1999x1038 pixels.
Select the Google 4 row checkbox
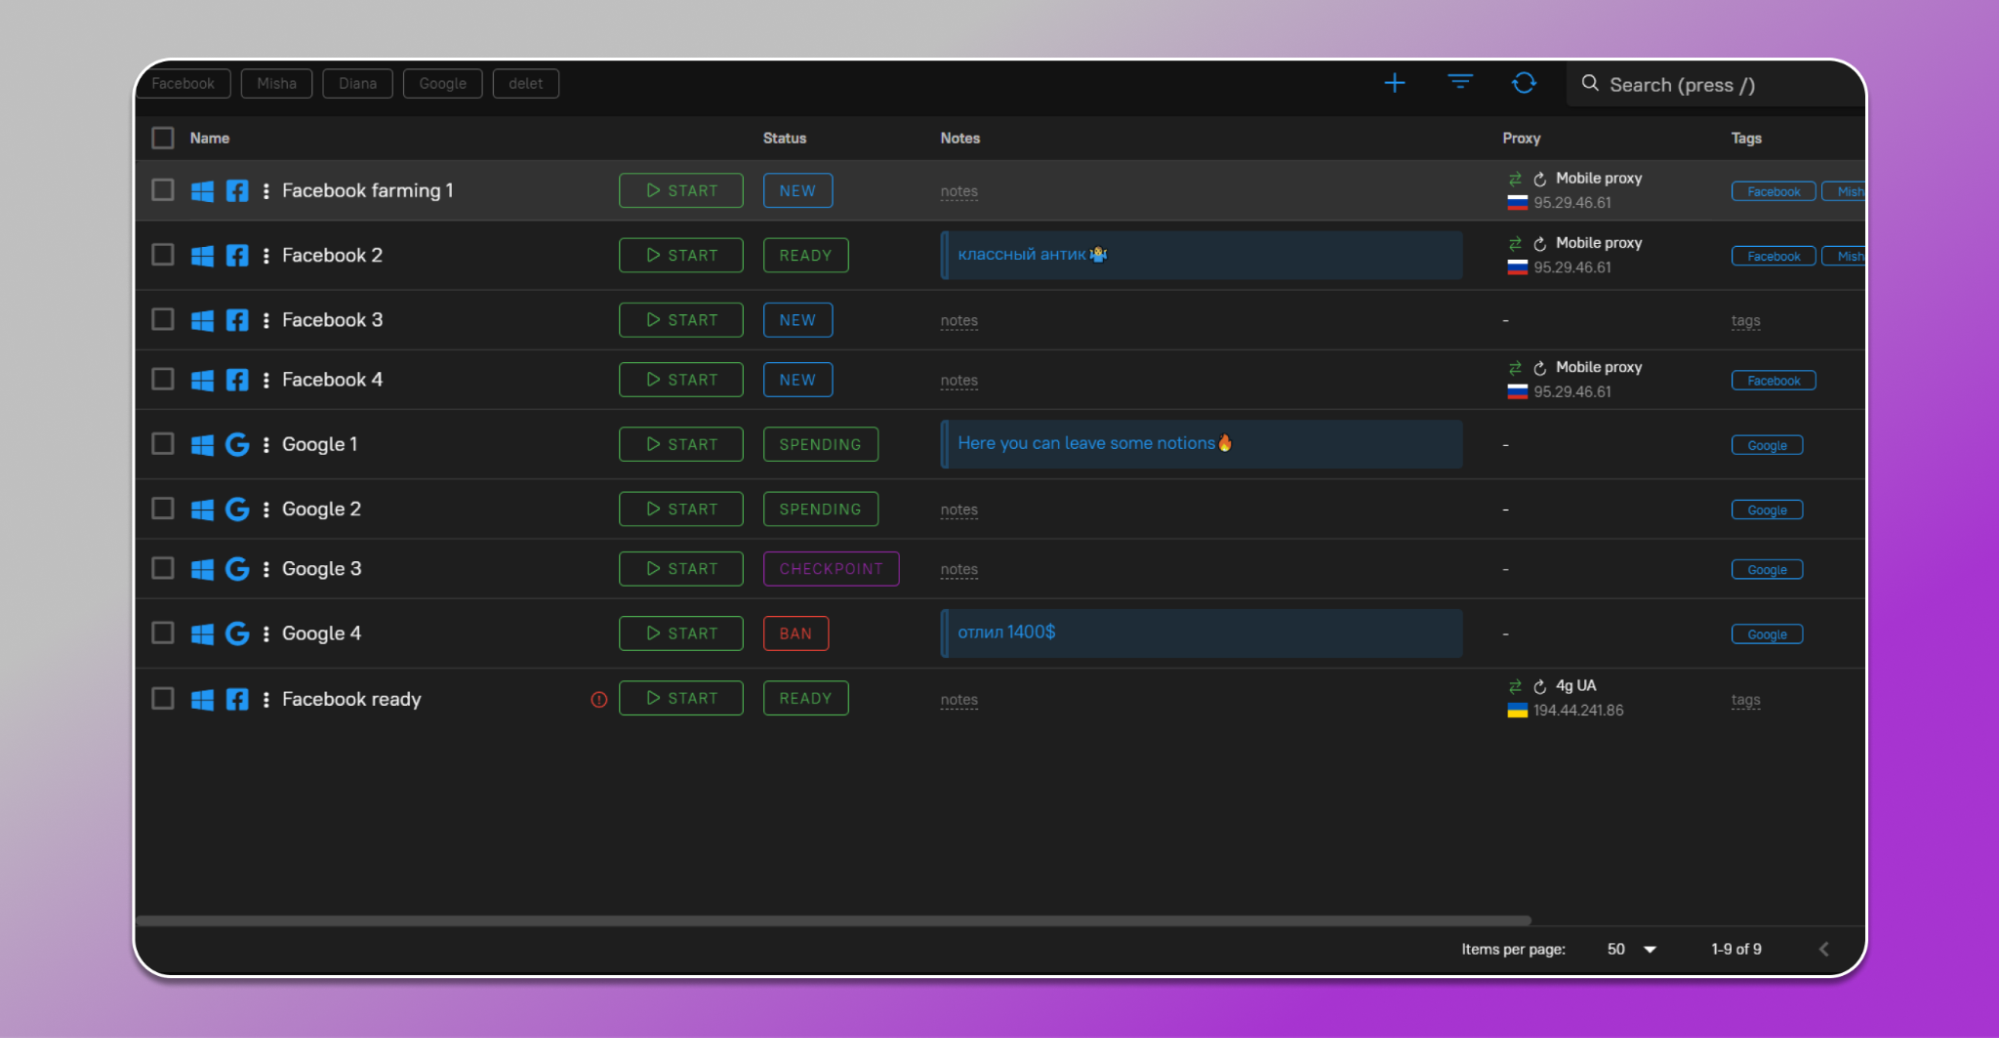[163, 633]
